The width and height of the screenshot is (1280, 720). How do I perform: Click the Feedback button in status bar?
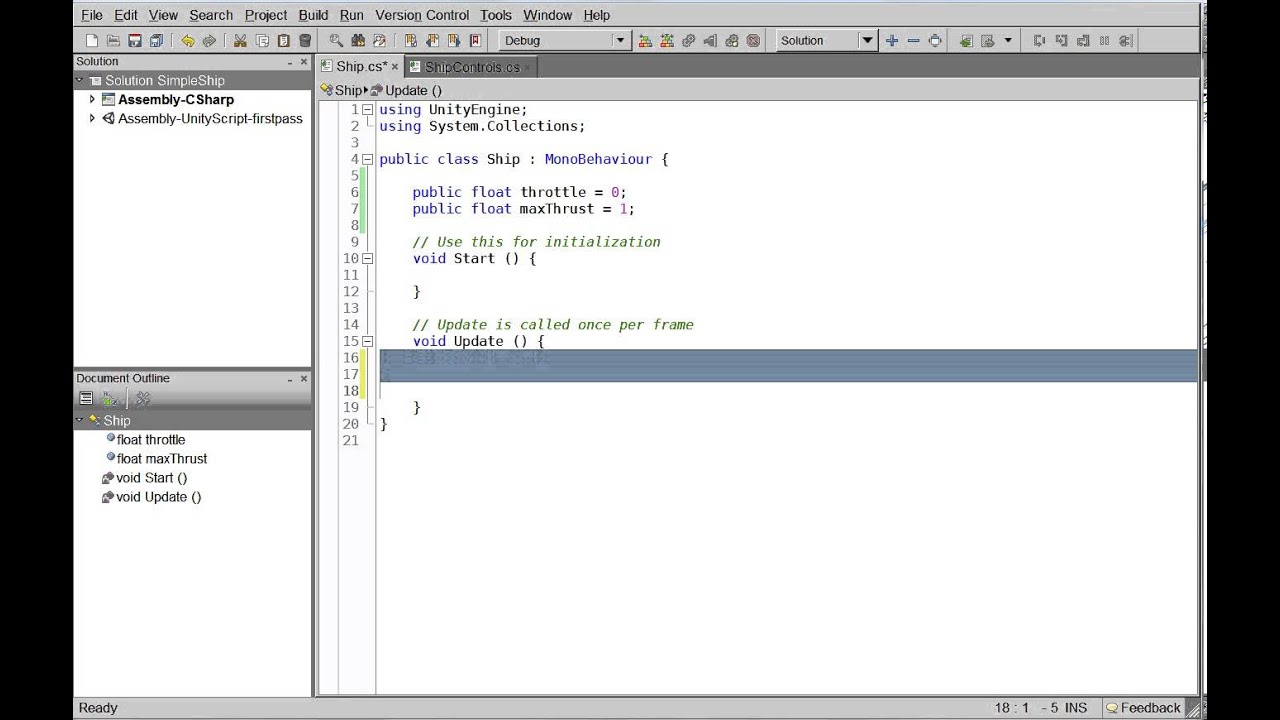point(1143,708)
